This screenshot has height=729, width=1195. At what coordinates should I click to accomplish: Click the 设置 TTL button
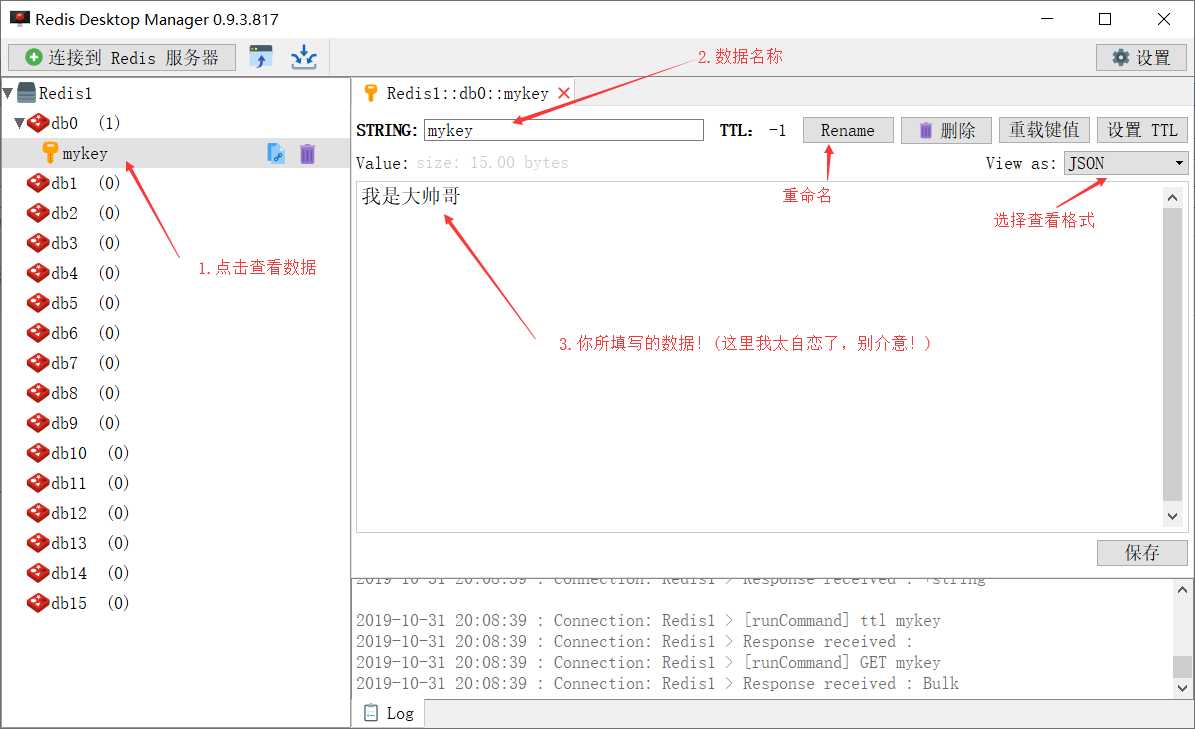[x=1142, y=130]
